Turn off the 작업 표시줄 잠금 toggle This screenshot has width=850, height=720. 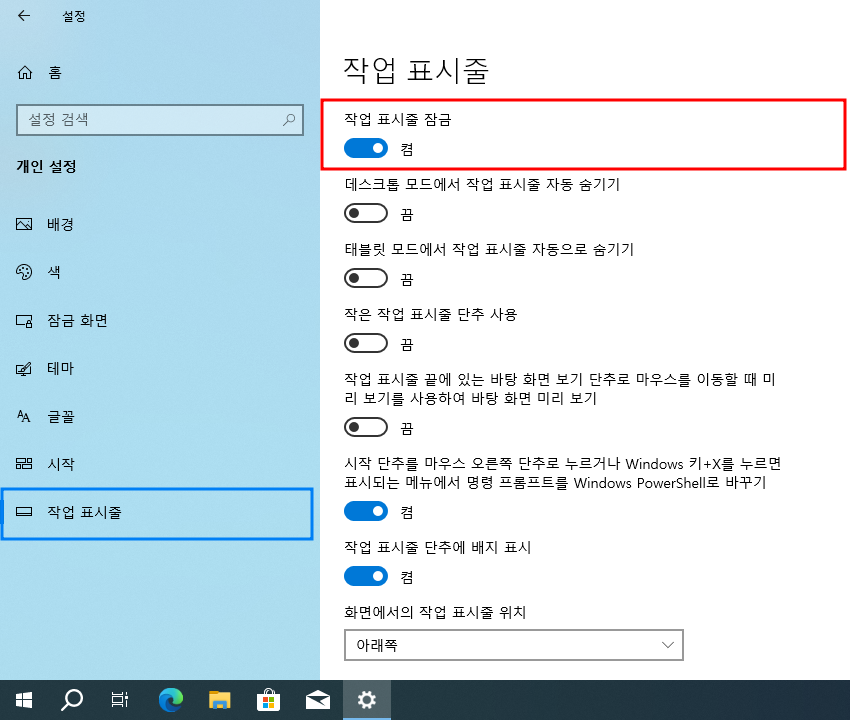coord(366,148)
